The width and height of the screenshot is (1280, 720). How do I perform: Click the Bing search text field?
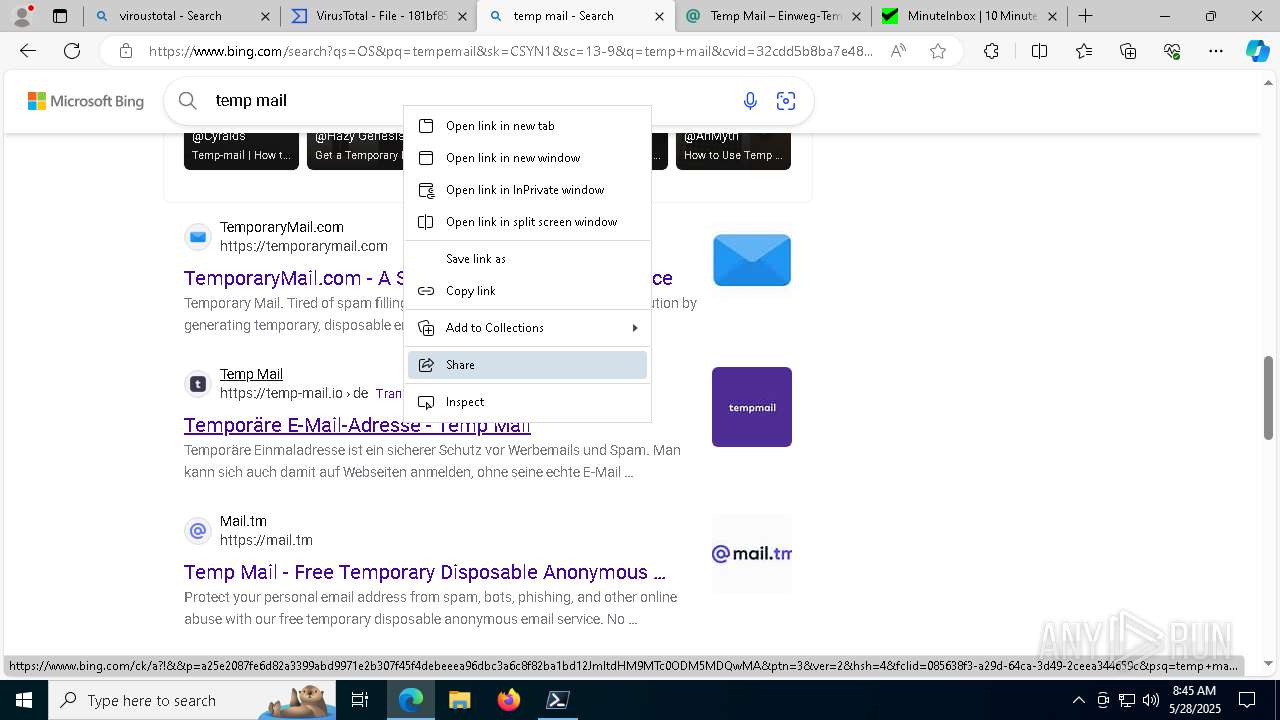click(470, 100)
